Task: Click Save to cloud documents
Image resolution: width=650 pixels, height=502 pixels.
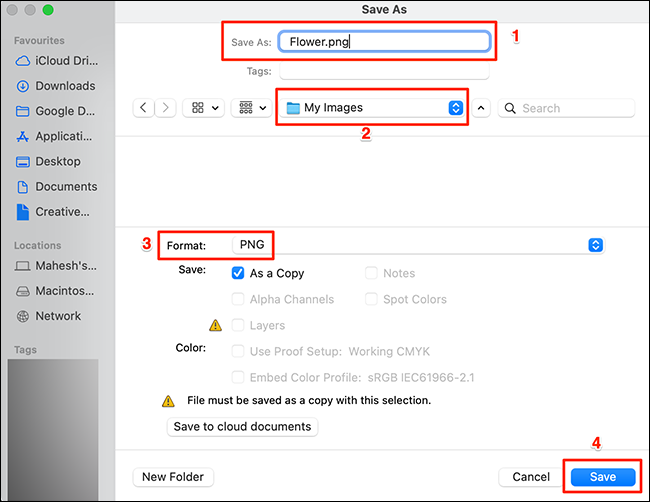Action: 240,427
